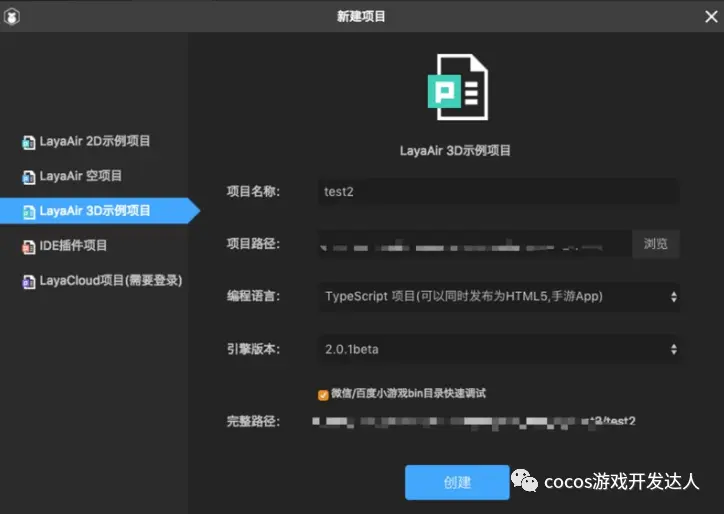Click the LayaAir 3D示例项目 sidebar icon
This screenshot has width=724, height=514.
pyautogui.click(x=29, y=212)
